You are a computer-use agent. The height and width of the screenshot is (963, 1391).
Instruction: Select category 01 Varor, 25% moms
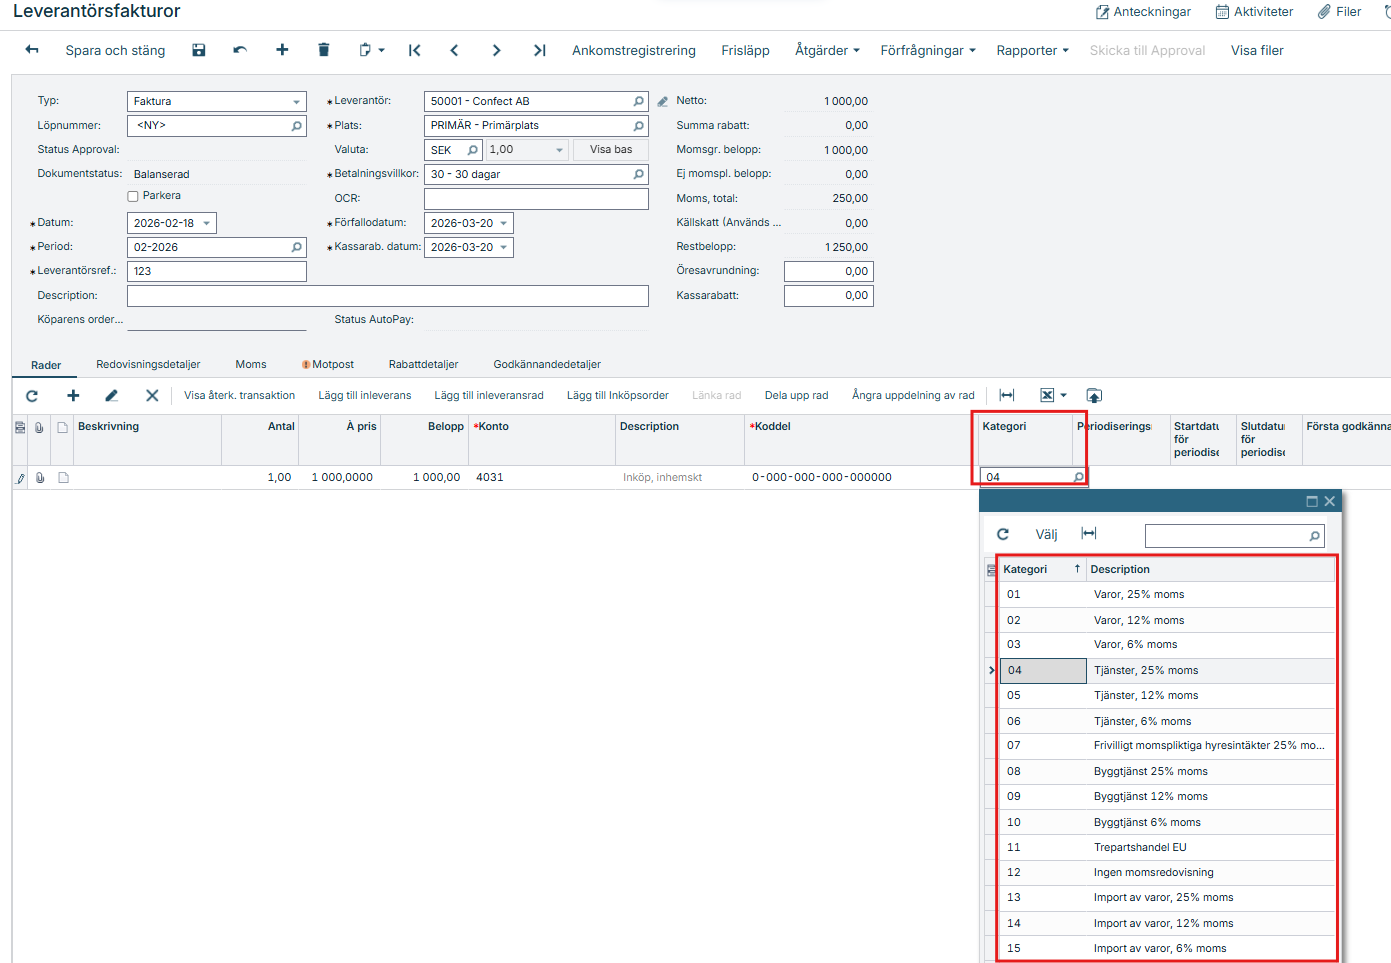1138,594
